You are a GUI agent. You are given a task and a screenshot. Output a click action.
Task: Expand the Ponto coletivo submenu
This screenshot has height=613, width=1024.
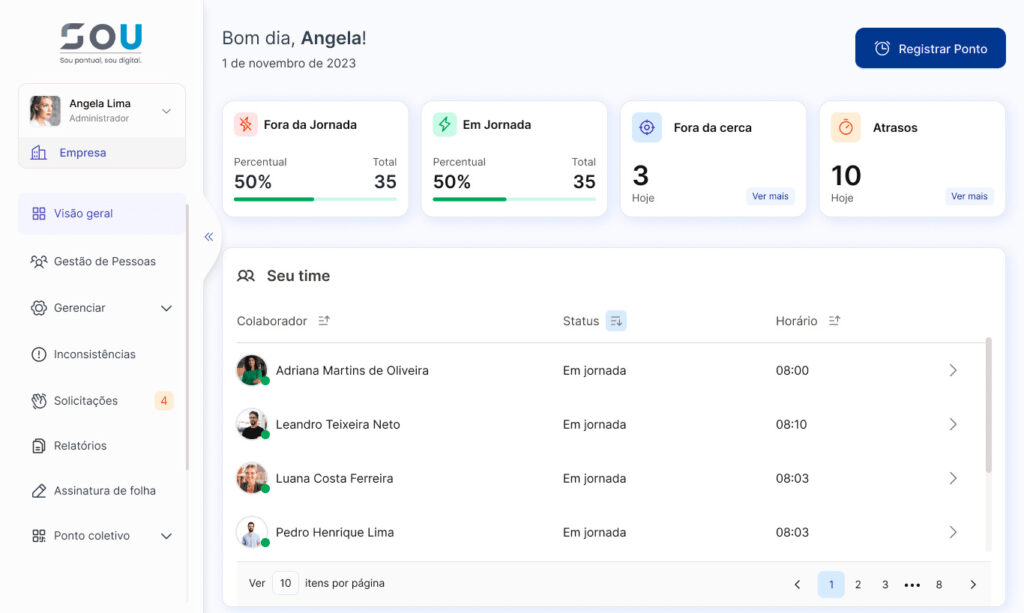point(167,536)
